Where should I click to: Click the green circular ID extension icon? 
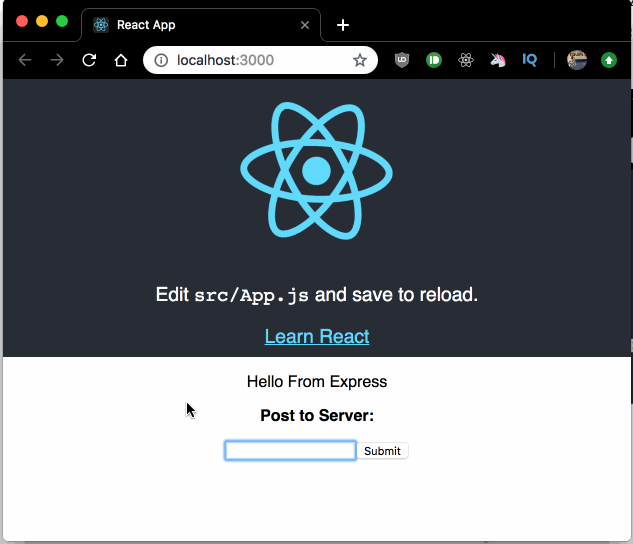tap(434, 60)
